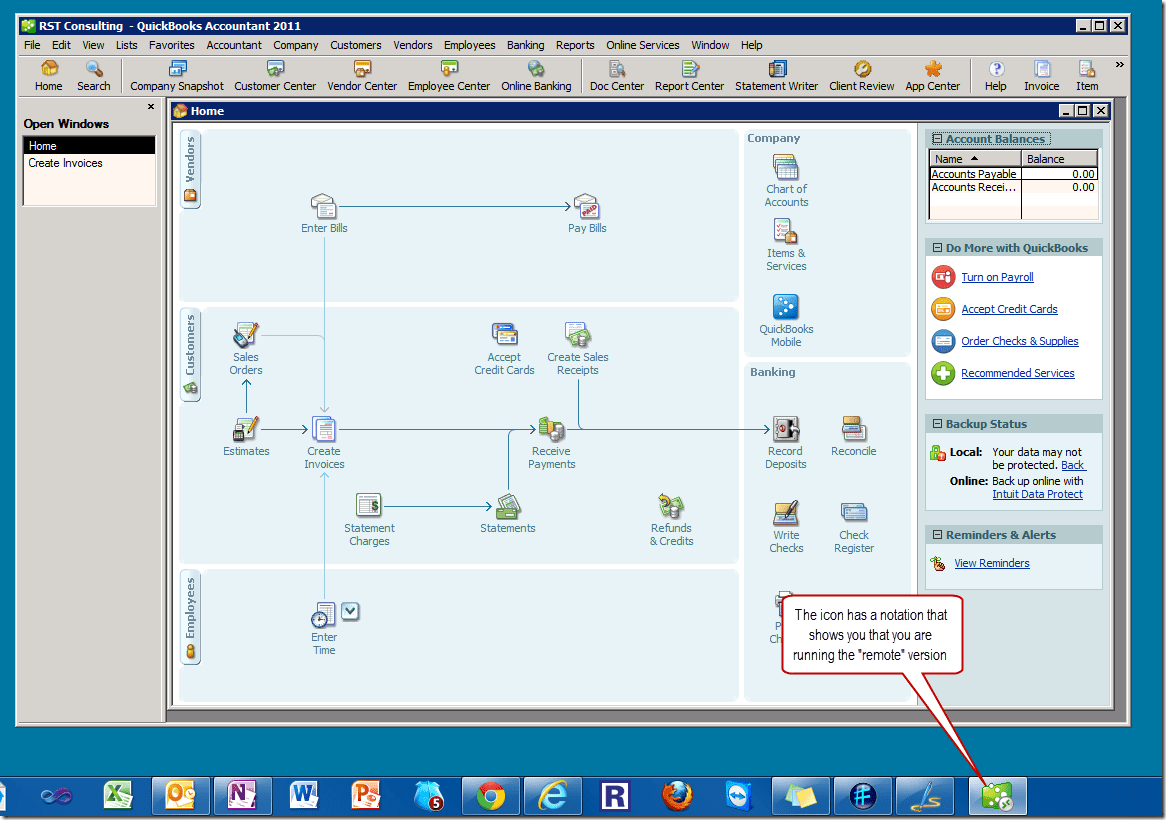Click the Refunds & Credits icon

coord(671,506)
